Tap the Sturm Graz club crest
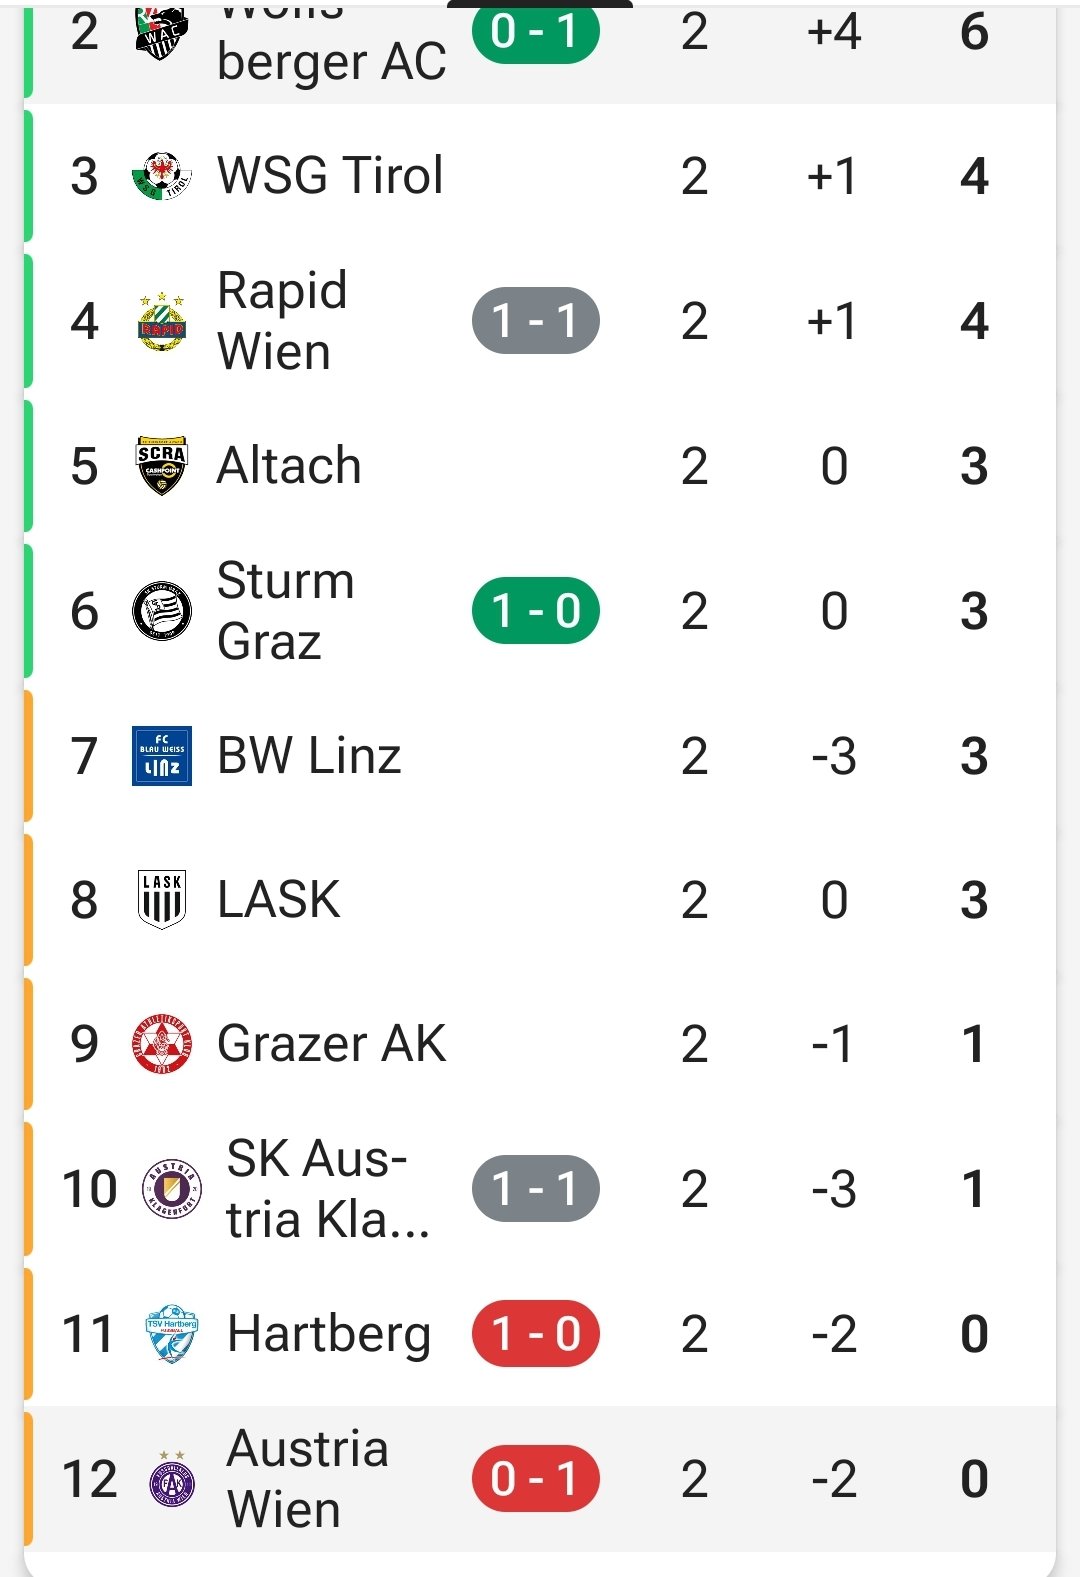Viewport: 1080px width, 1577px height. pyautogui.click(x=161, y=611)
